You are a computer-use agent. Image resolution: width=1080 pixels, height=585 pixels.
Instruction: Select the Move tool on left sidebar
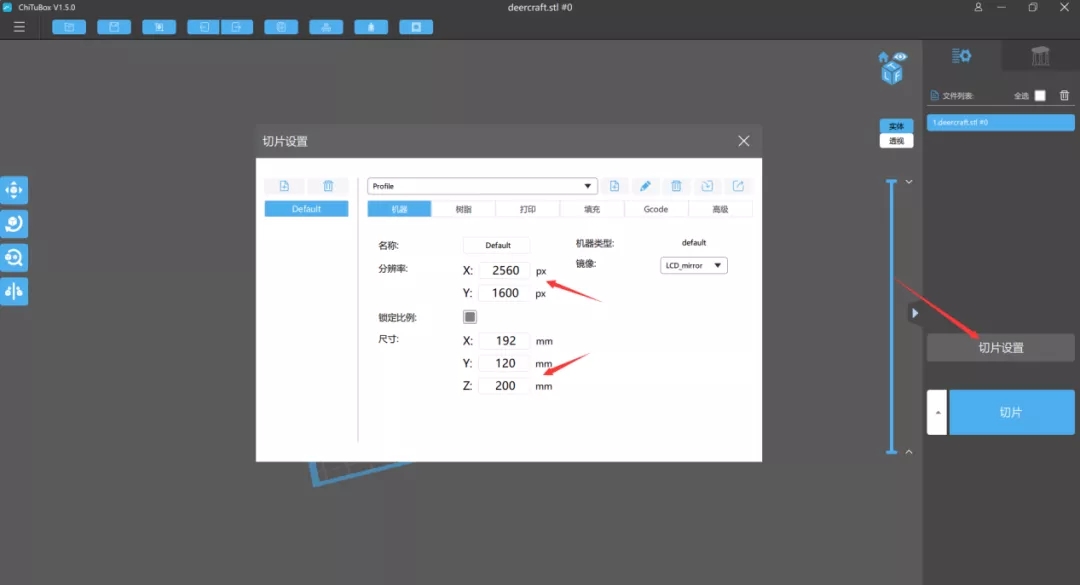14,190
